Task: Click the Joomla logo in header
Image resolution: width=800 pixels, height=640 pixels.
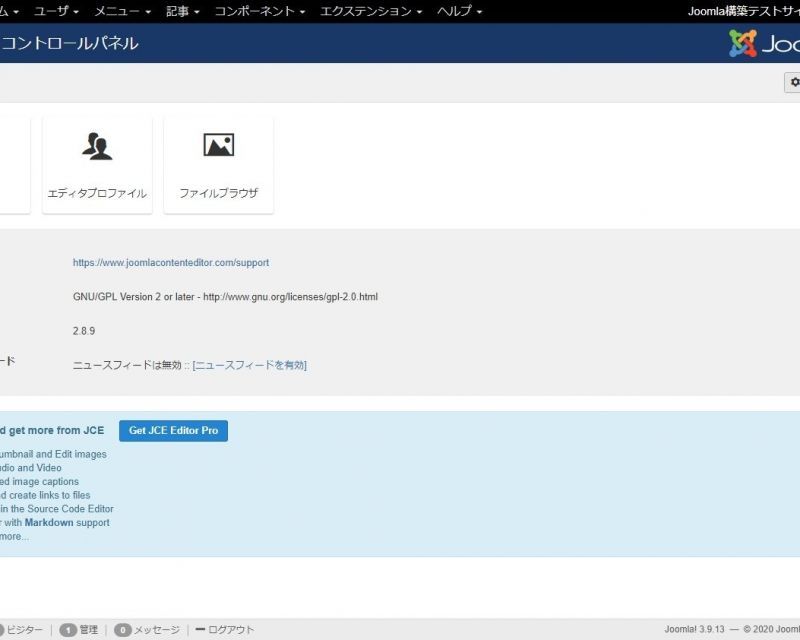Action: [x=764, y=43]
